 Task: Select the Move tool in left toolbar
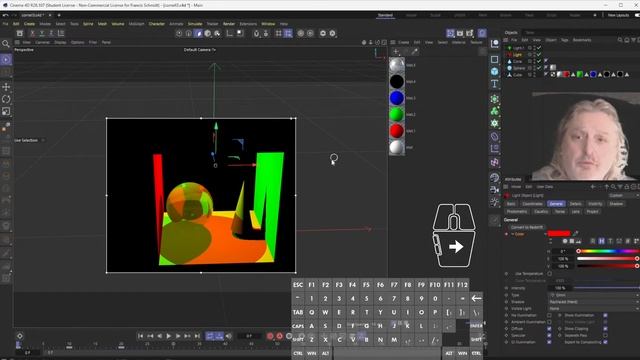(x=6, y=87)
